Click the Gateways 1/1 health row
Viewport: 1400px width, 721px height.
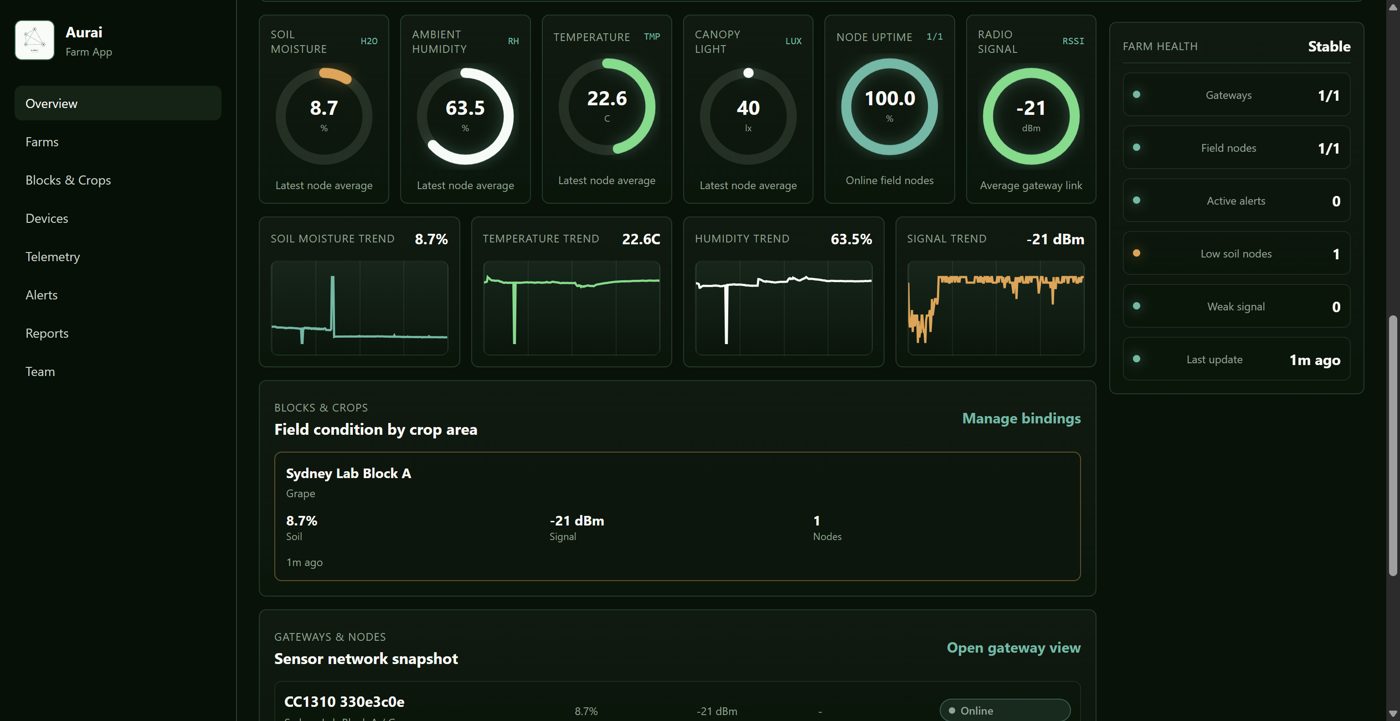(x=1236, y=95)
